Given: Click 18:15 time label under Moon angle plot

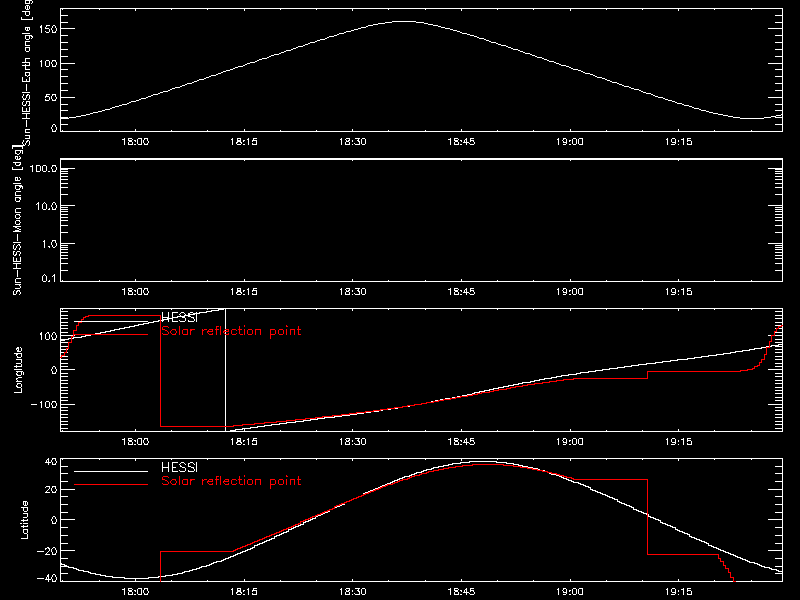Looking at the screenshot, I should [x=244, y=292].
